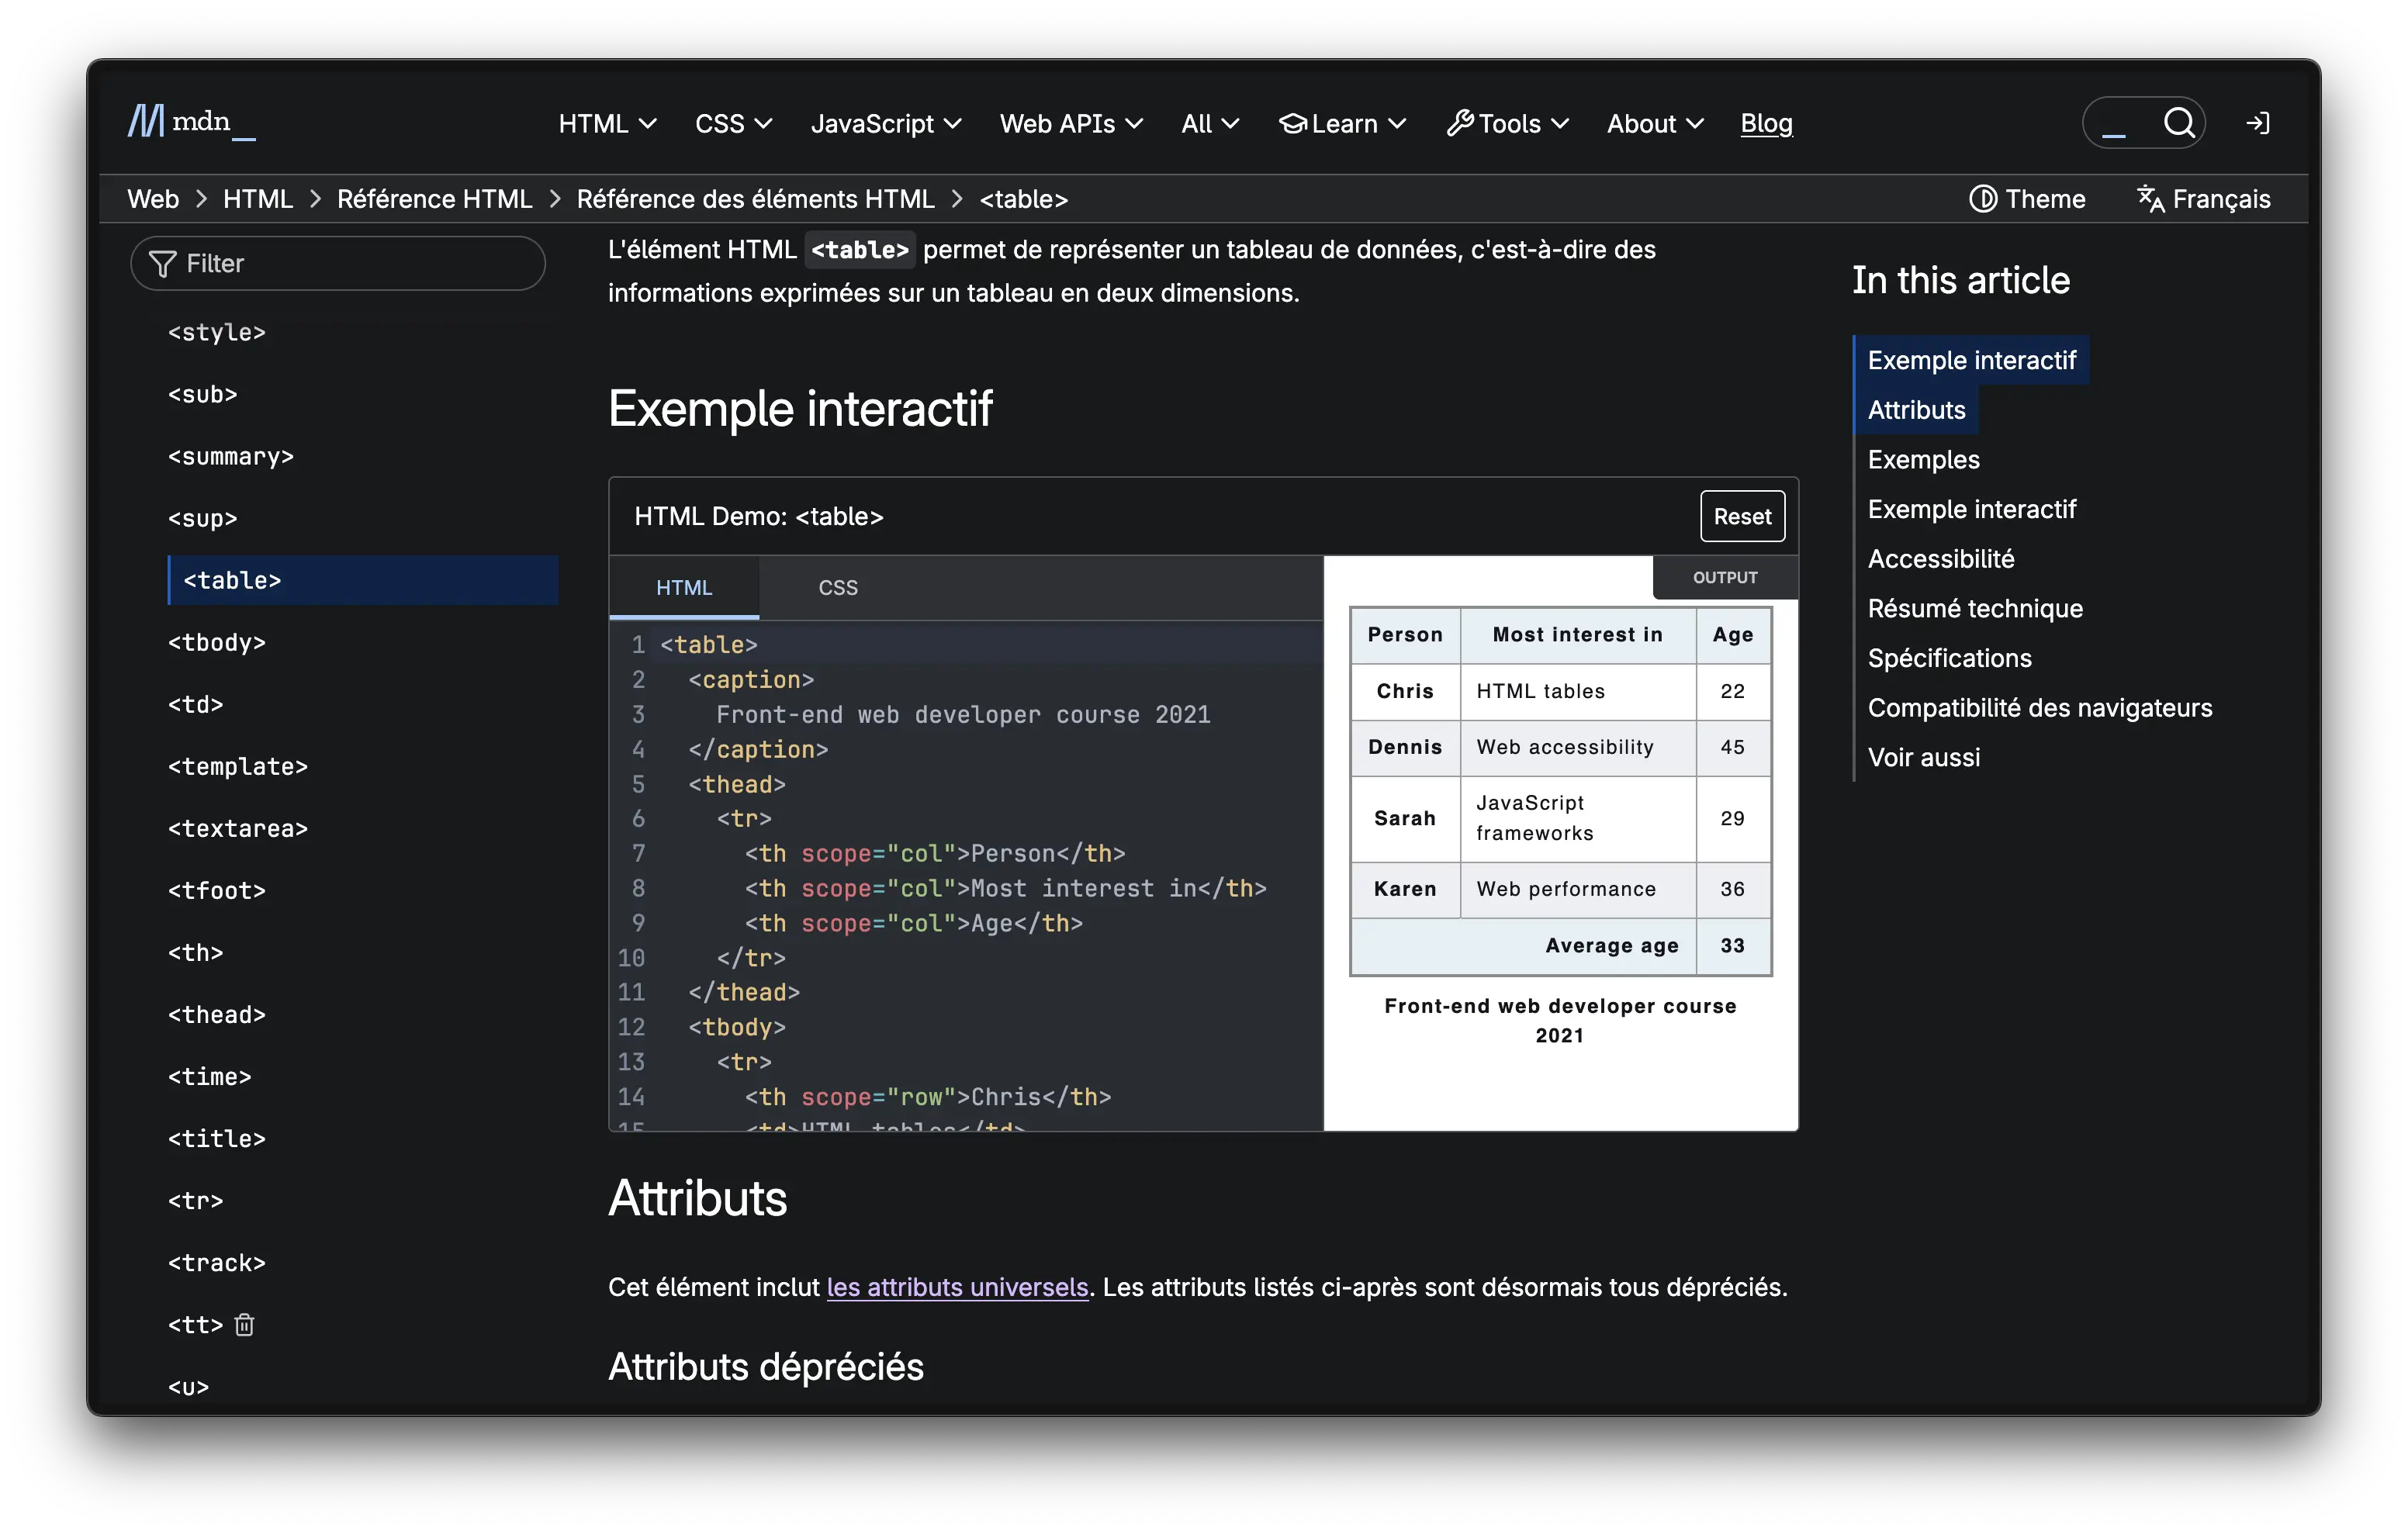Open the Blog link
The image size is (2408, 1531).
coord(1766,124)
